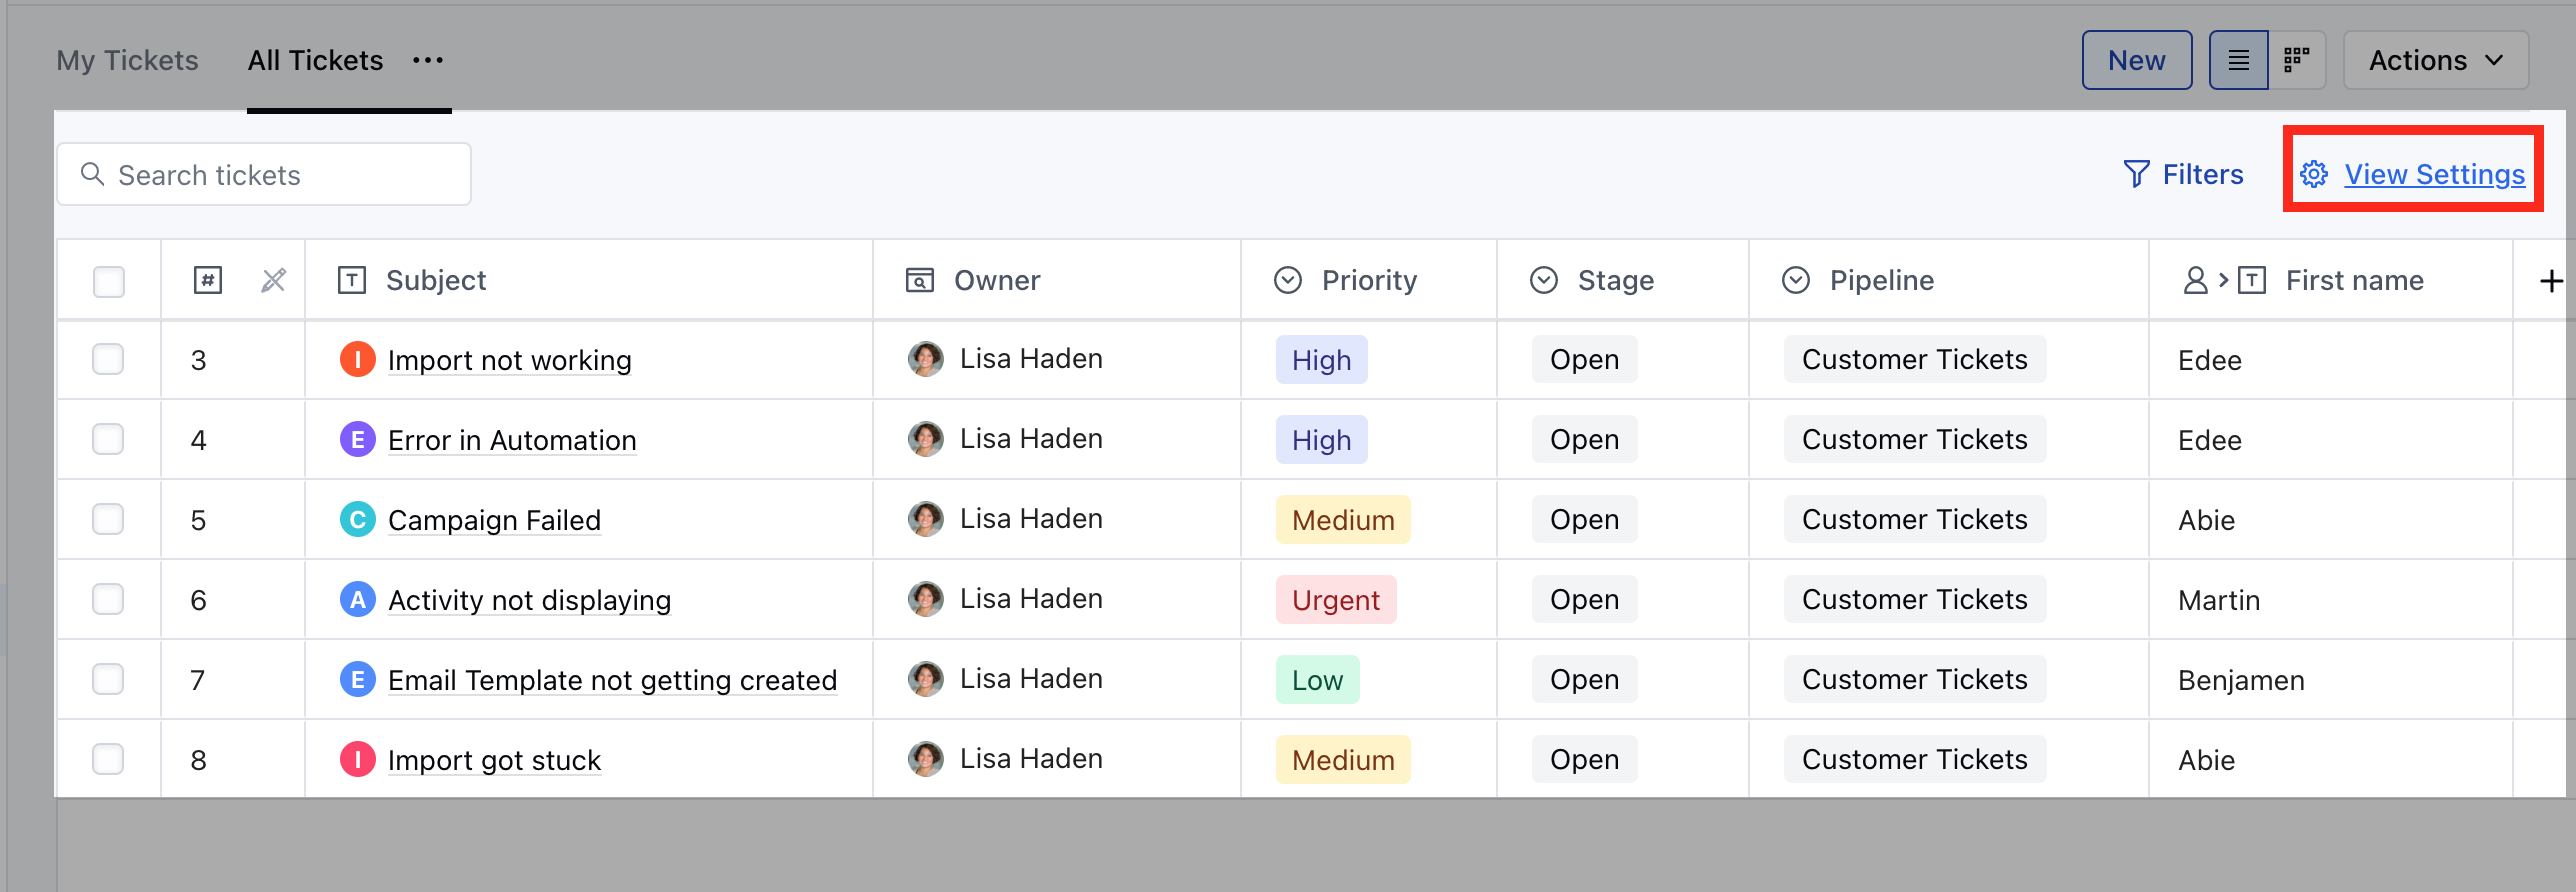This screenshot has width=2576, height=892.
Task: Select the list view icon
Action: (2238, 59)
